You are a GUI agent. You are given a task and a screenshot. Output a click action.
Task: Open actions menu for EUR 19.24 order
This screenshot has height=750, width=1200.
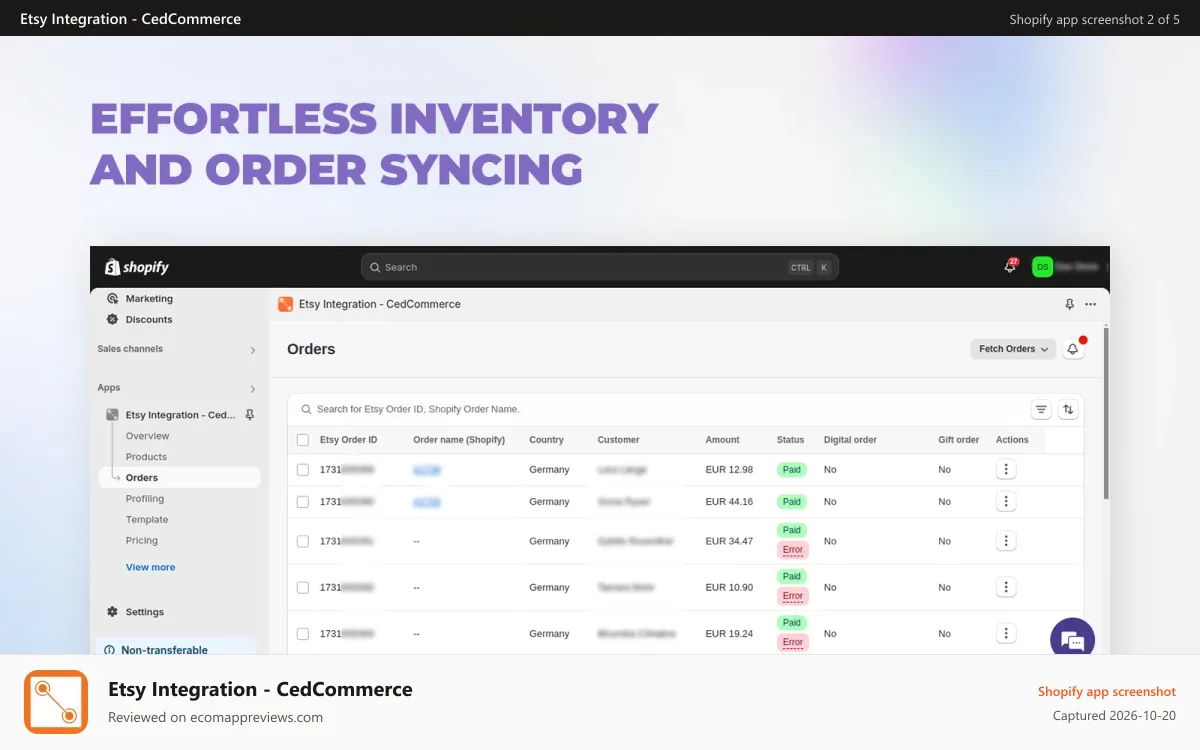pyautogui.click(x=1006, y=633)
